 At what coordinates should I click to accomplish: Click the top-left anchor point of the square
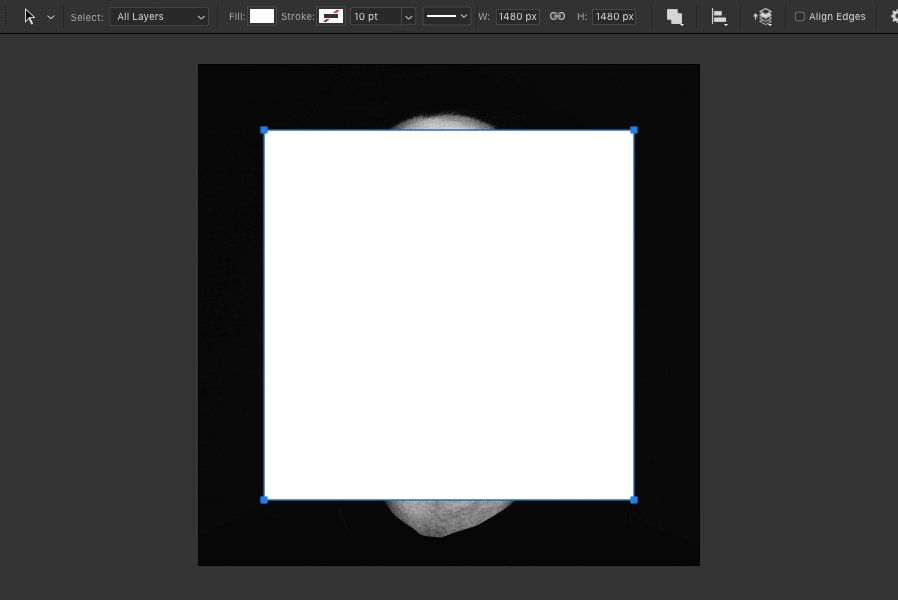264,131
